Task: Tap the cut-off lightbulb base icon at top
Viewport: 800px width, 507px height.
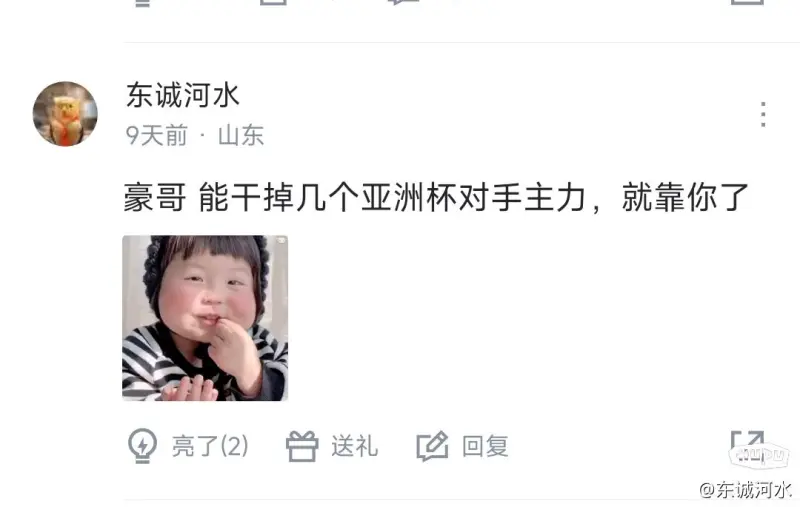Action: pyautogui.click(x=142, y=3)
